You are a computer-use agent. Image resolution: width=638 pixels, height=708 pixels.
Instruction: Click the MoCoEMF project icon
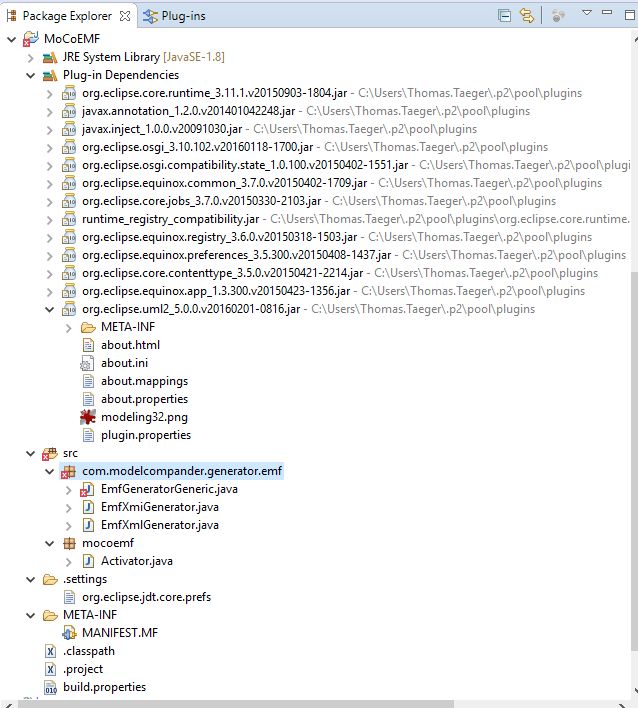coord(31,39)
